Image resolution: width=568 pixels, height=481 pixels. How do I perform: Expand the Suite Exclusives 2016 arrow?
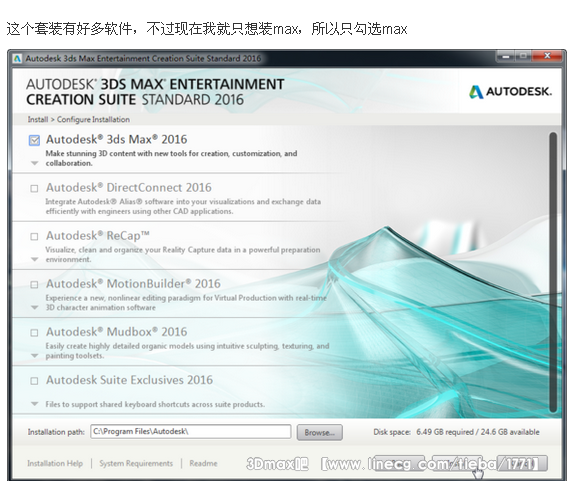point(34,404)
